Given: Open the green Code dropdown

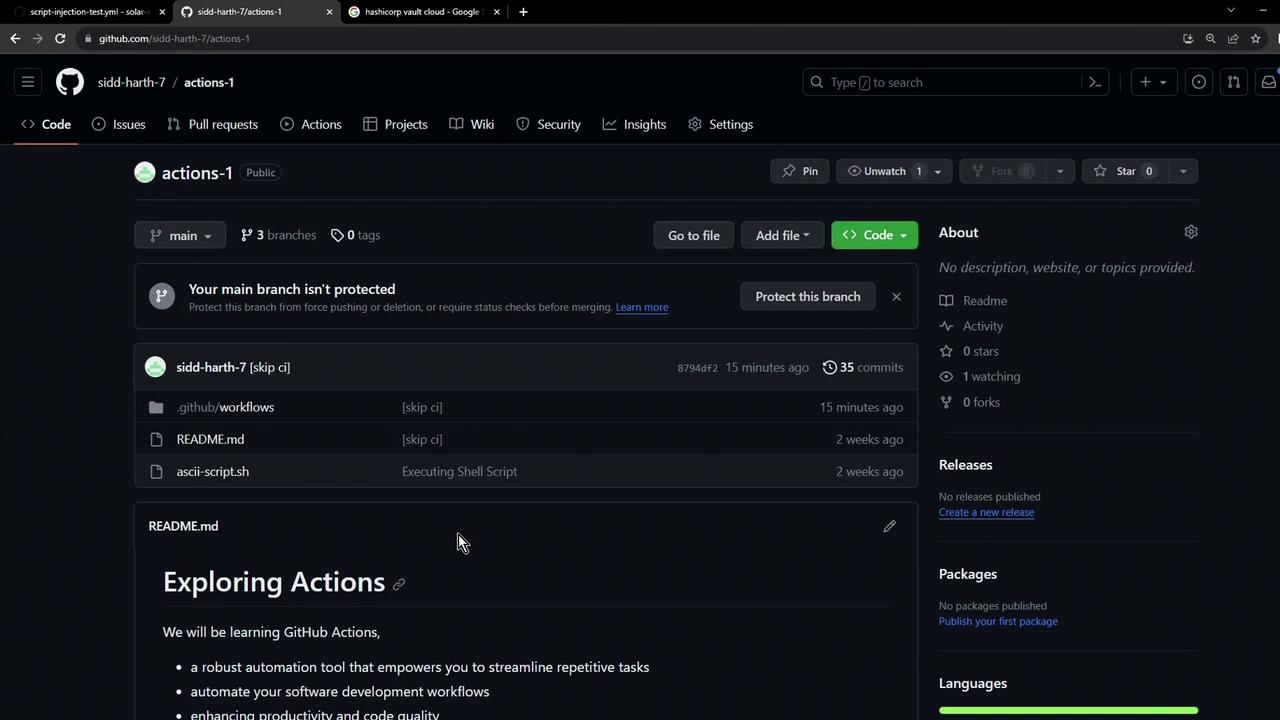Looking at the screenshot, I should coord(874,235).
